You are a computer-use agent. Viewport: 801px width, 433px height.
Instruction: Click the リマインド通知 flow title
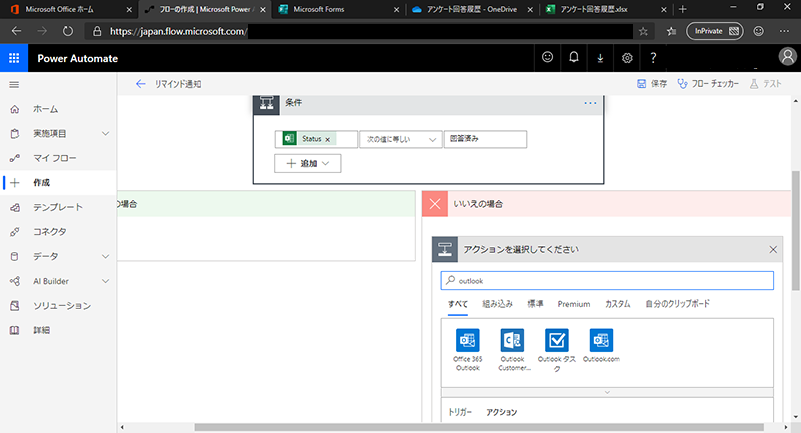(178, 84)
